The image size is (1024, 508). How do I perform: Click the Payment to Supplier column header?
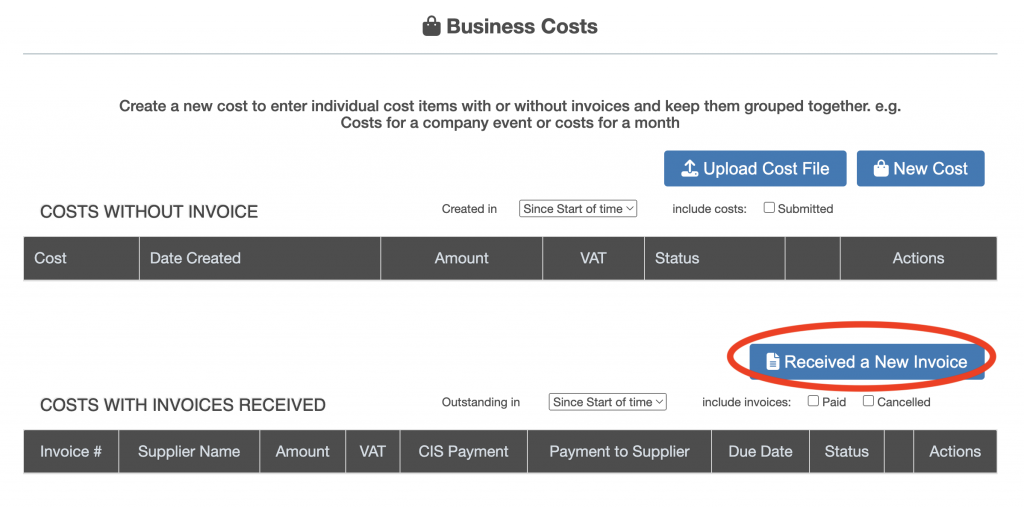(619, 451)
